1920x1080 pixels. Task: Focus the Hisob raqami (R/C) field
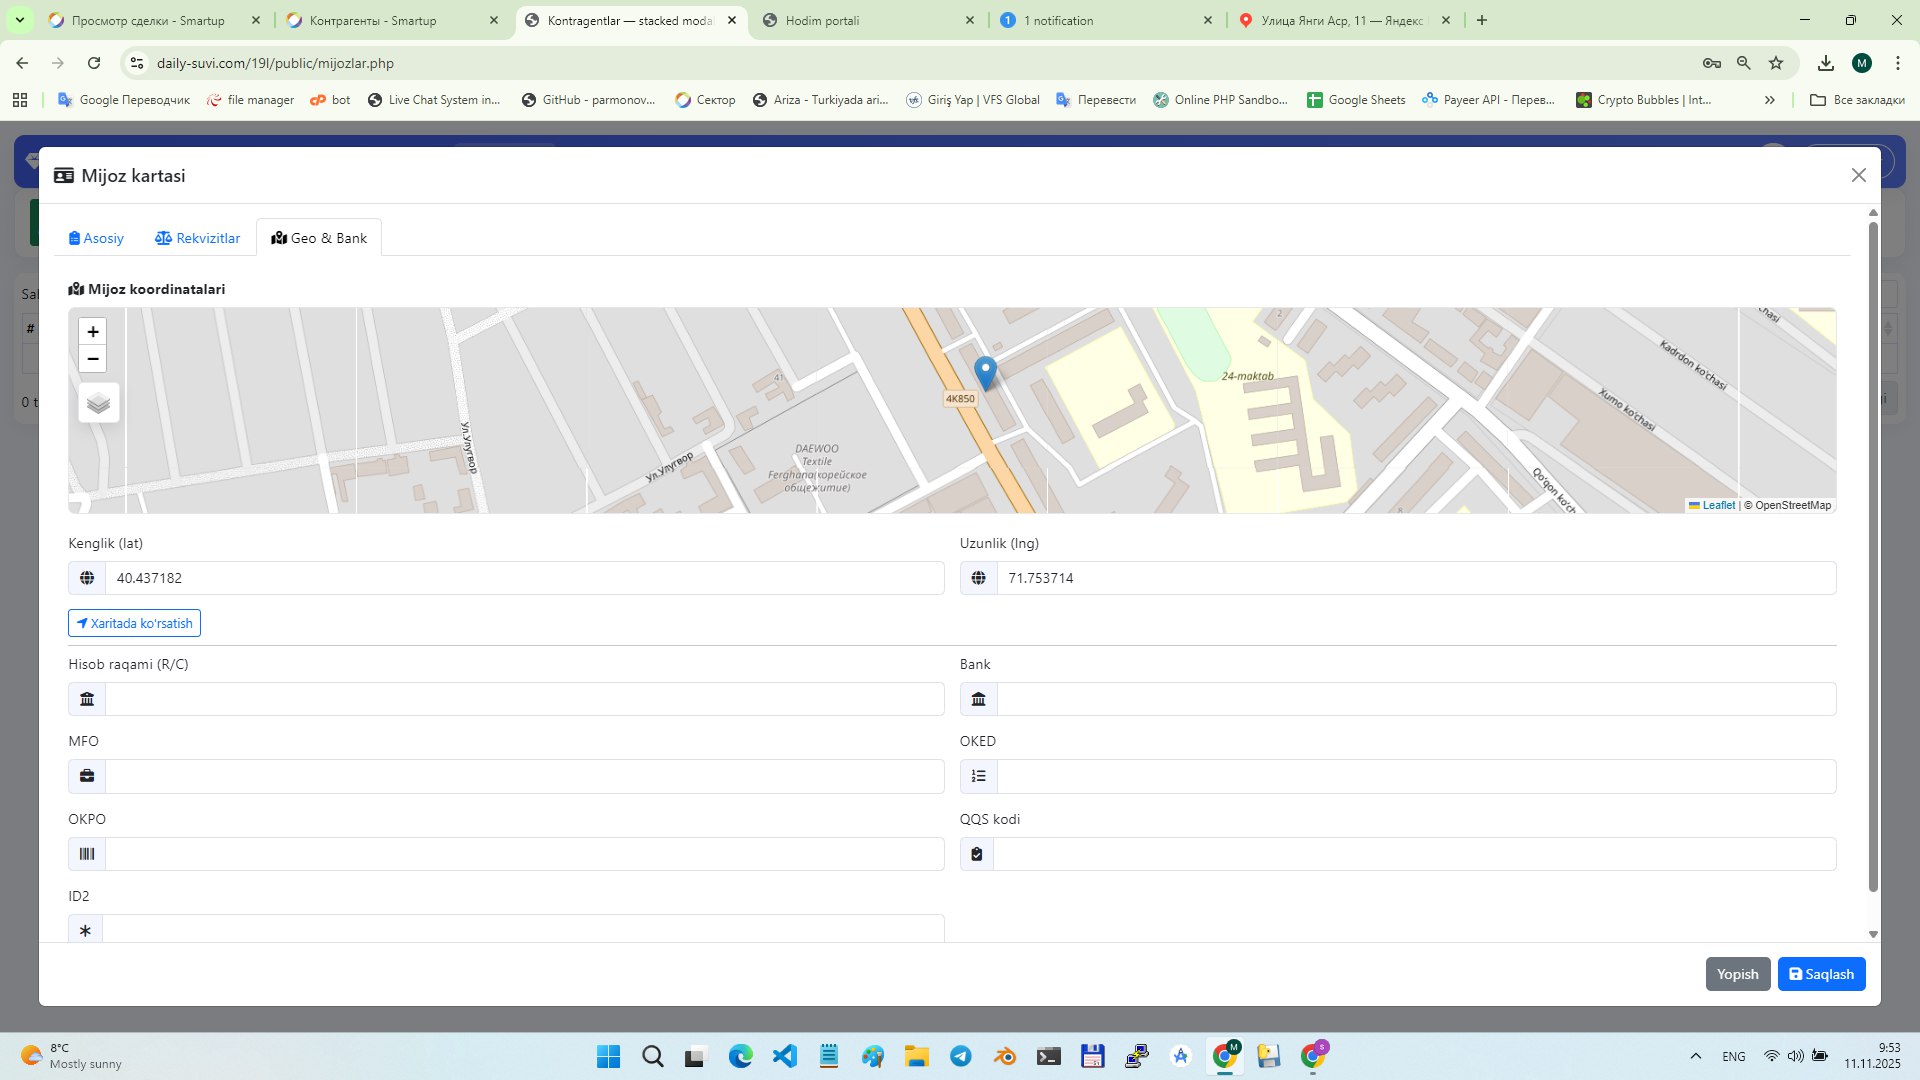pos(524,699)
